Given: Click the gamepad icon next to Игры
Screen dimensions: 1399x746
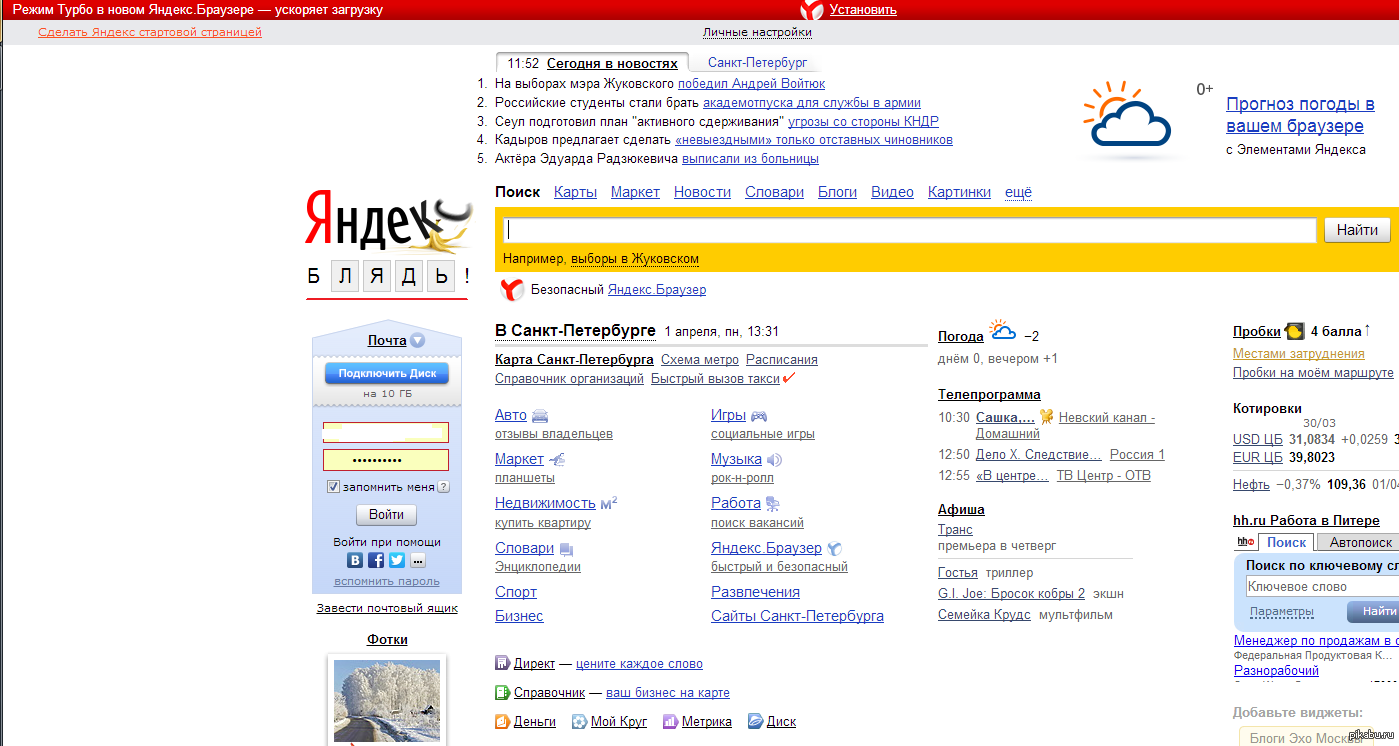Looking at the screenshot, I should coord(759,416).
